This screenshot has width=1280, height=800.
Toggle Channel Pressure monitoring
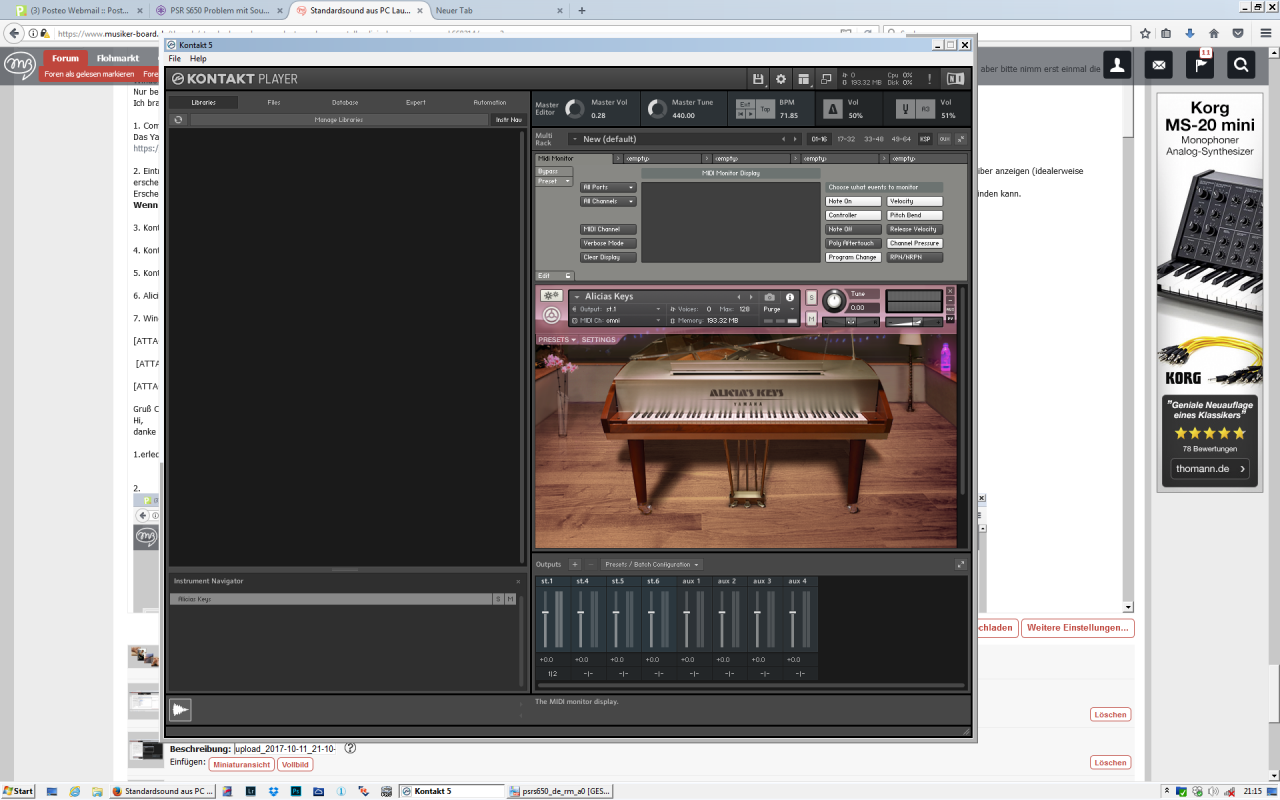(915, 243)
